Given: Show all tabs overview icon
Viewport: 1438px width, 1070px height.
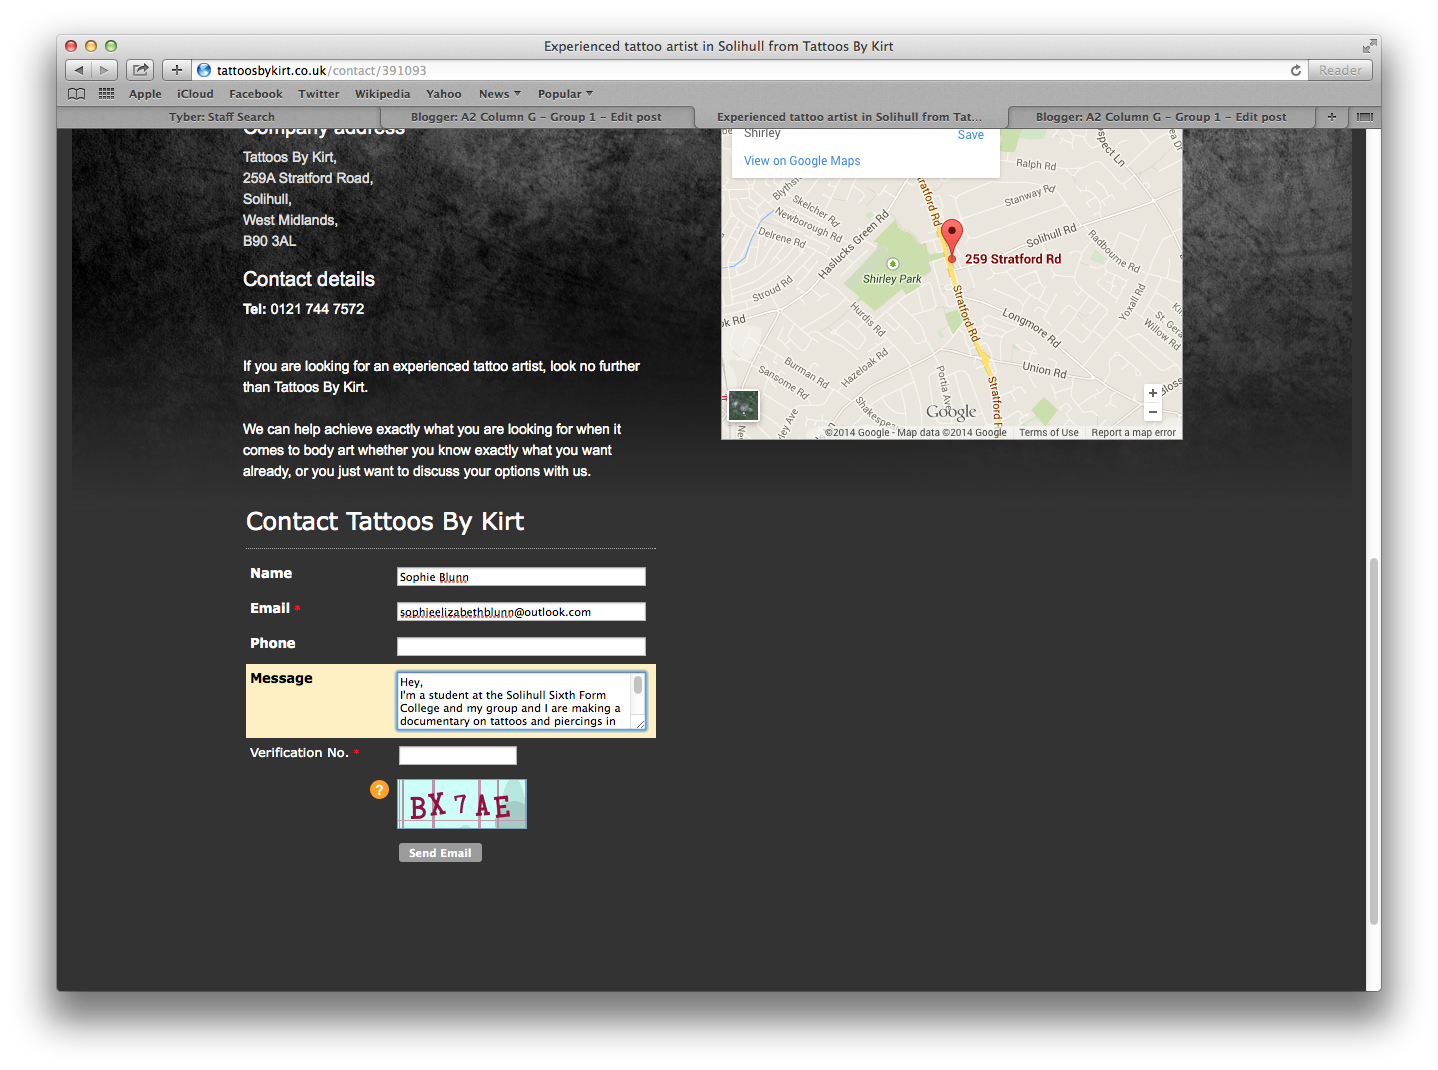Looking at the screenshot, I should (1364, 117).
